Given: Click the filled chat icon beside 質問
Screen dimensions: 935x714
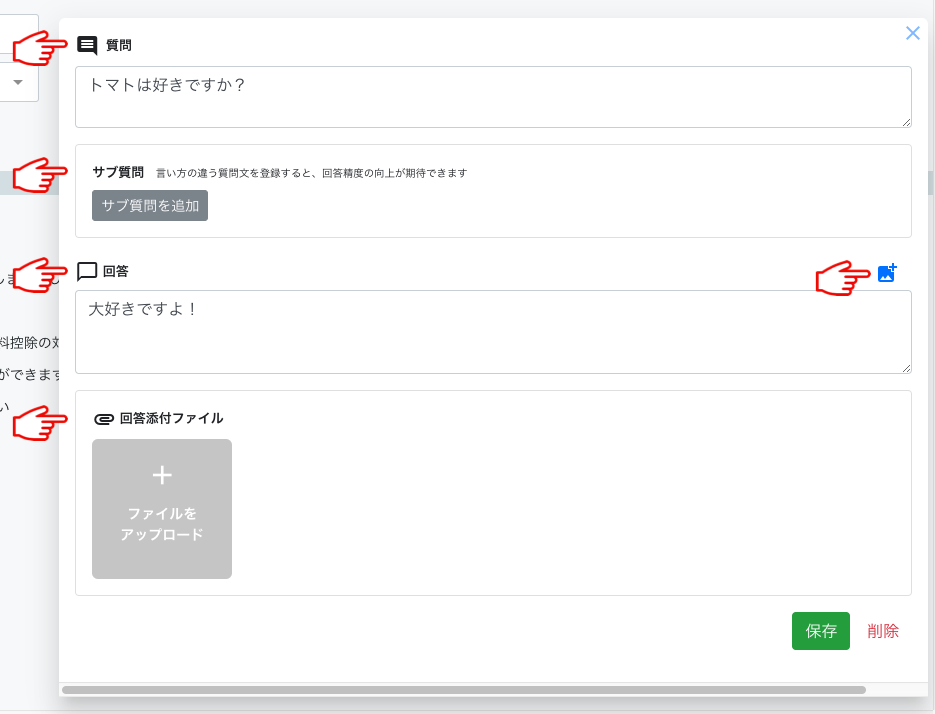Looking at the screenshot, I should click(x=87, y=45).
